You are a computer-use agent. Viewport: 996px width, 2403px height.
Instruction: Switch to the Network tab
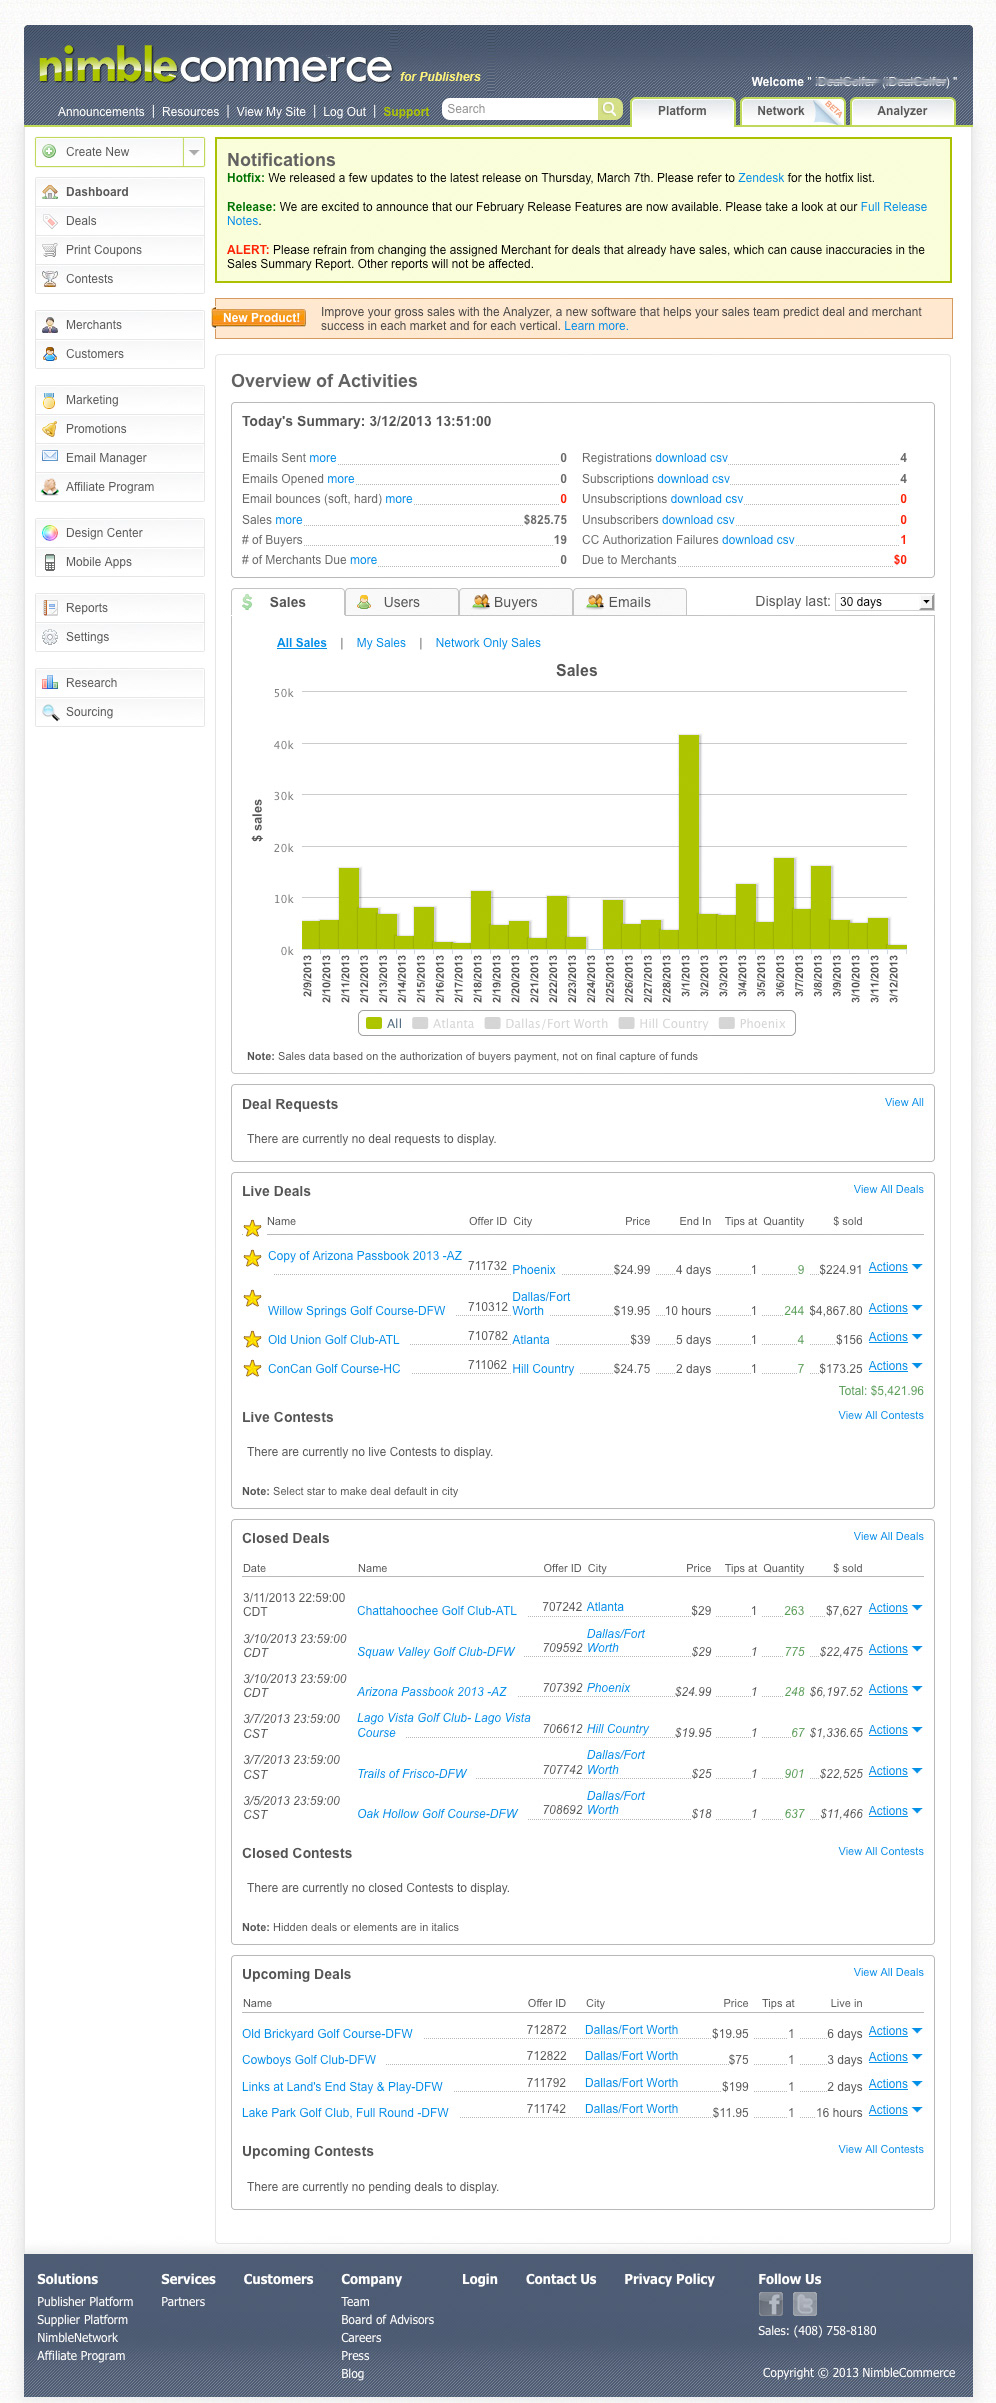tap(792, 111)
